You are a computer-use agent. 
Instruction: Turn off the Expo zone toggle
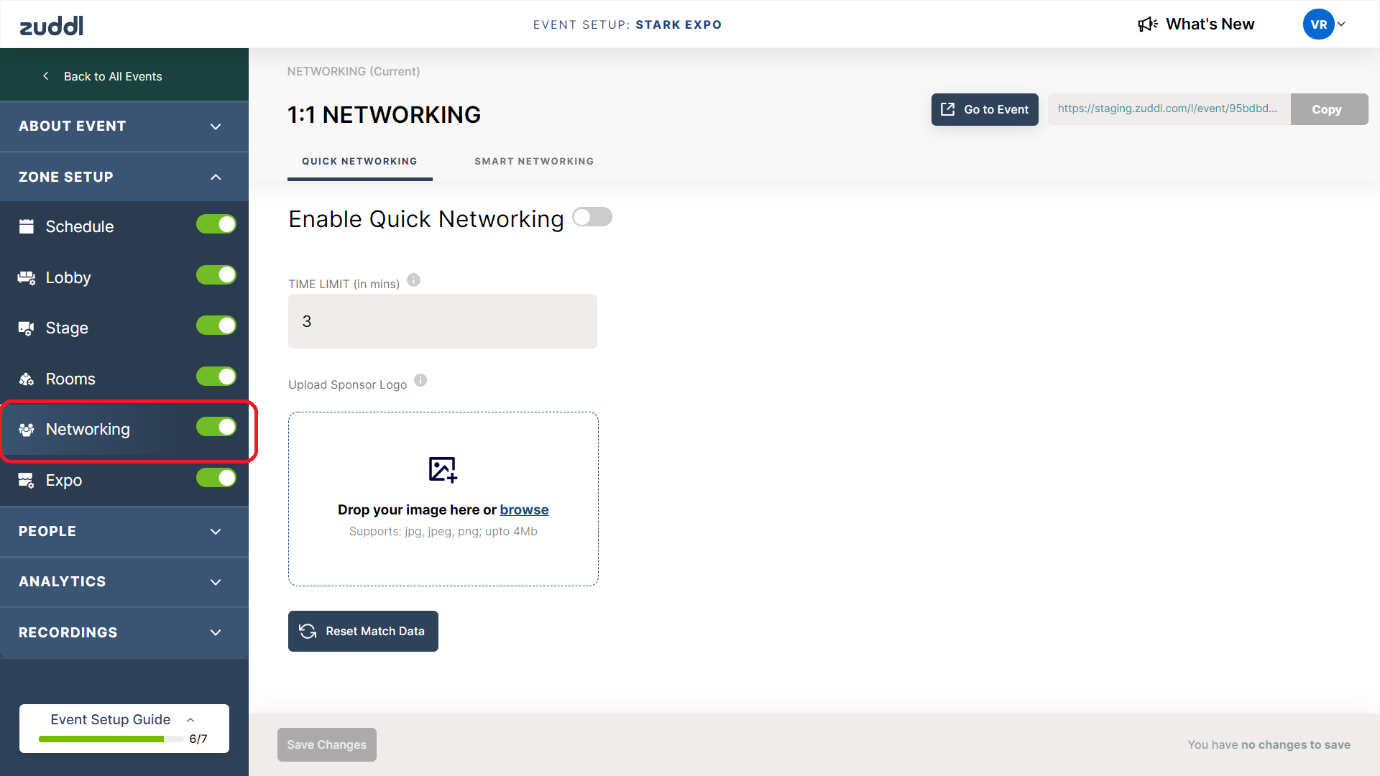[x=216, y=478]
